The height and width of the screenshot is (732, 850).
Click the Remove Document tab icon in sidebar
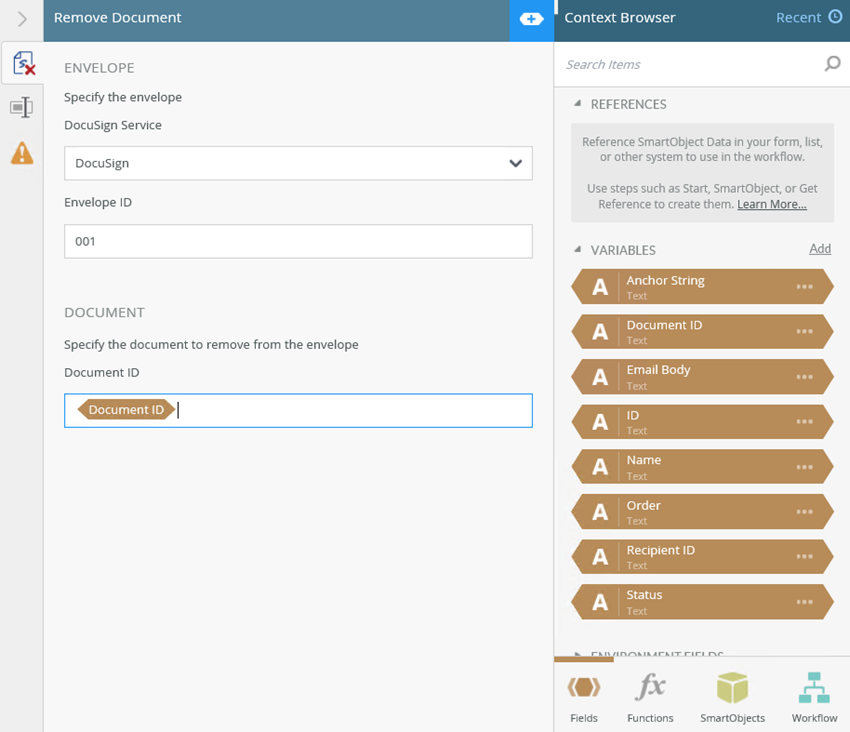22,65
